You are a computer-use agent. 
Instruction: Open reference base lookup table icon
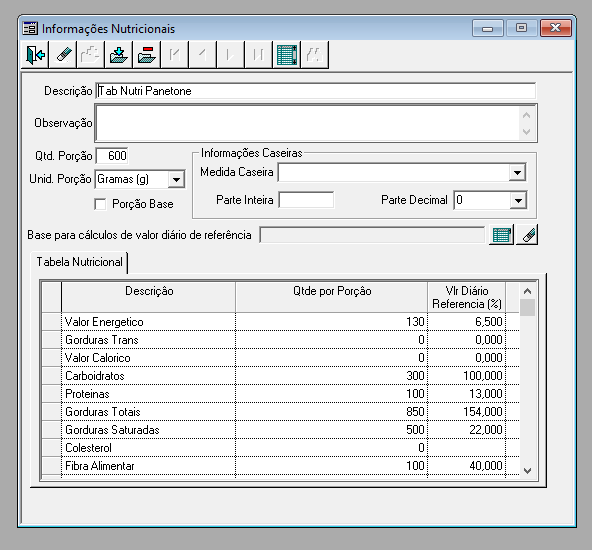point(501,235)
